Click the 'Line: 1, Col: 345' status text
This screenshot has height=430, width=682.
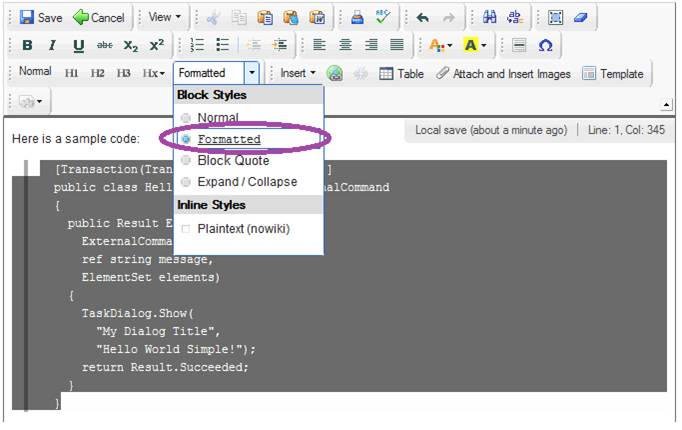coord(626,130)
